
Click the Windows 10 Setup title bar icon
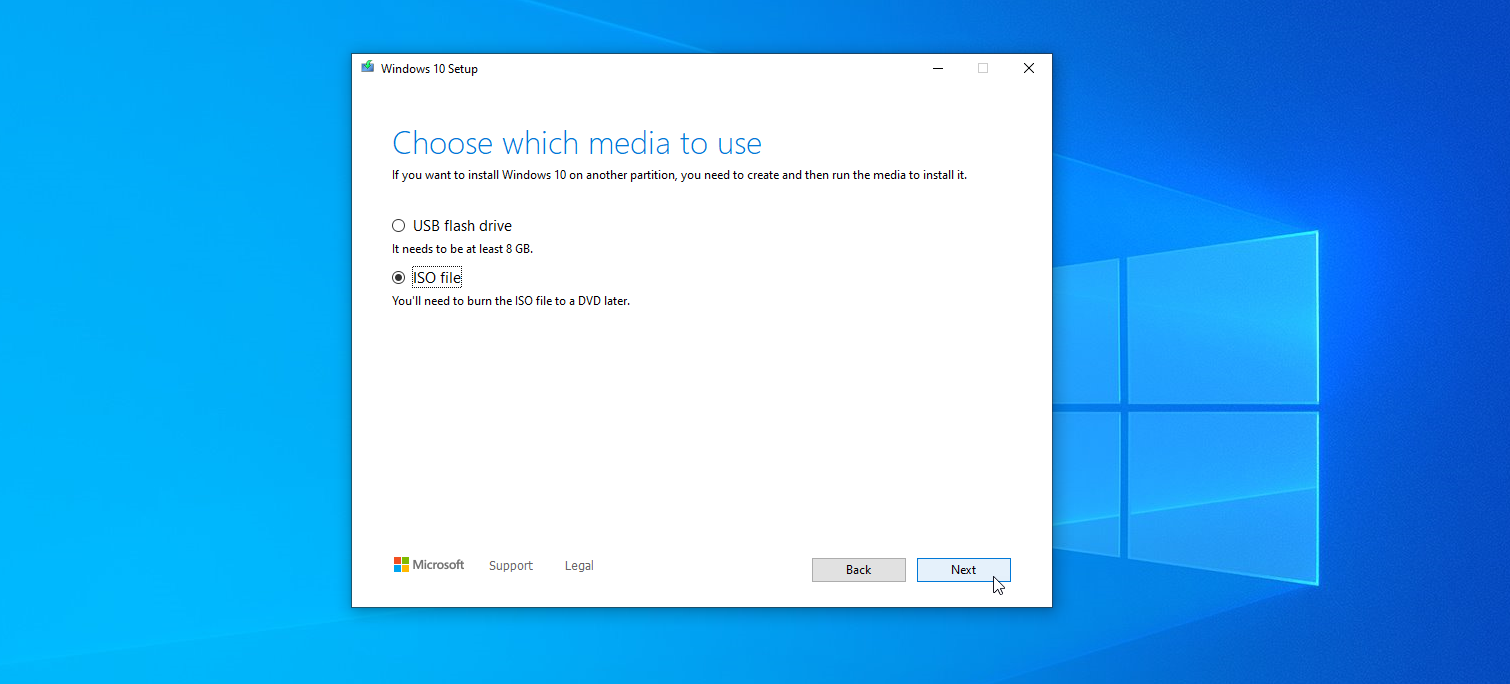pyautogui.click(x=368, y=68)
